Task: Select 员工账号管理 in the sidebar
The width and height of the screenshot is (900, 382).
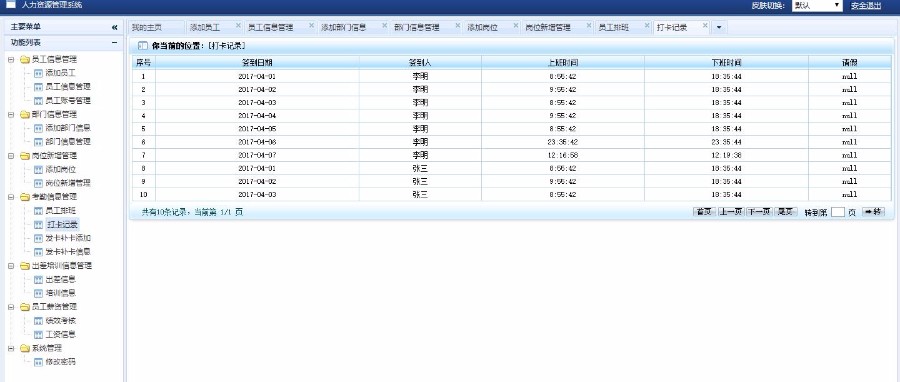Action: pyautogui.click(x=68, y=100)
